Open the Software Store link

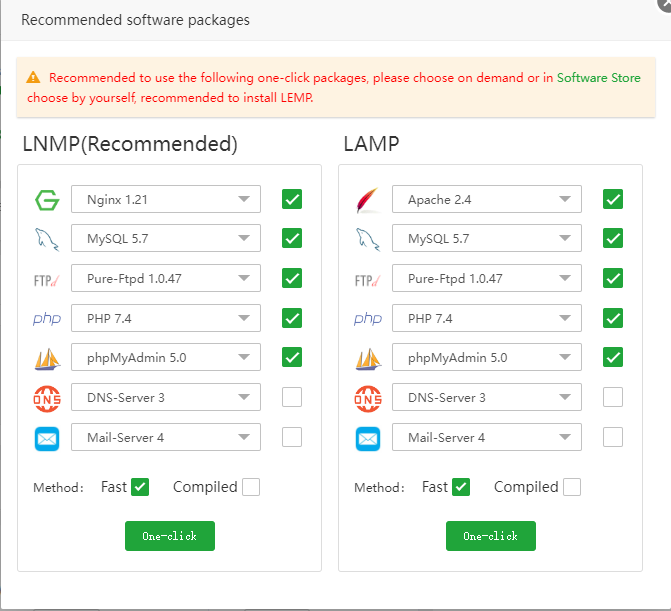598,77
